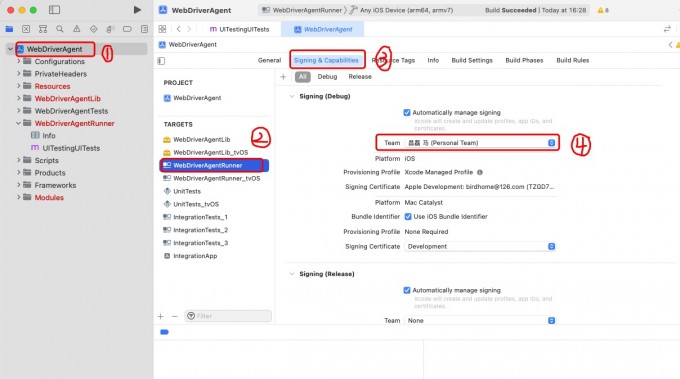The image size is (680, 379).
Task: Open the Release Team dropdown showing None
Action: [x=480, y=320]
